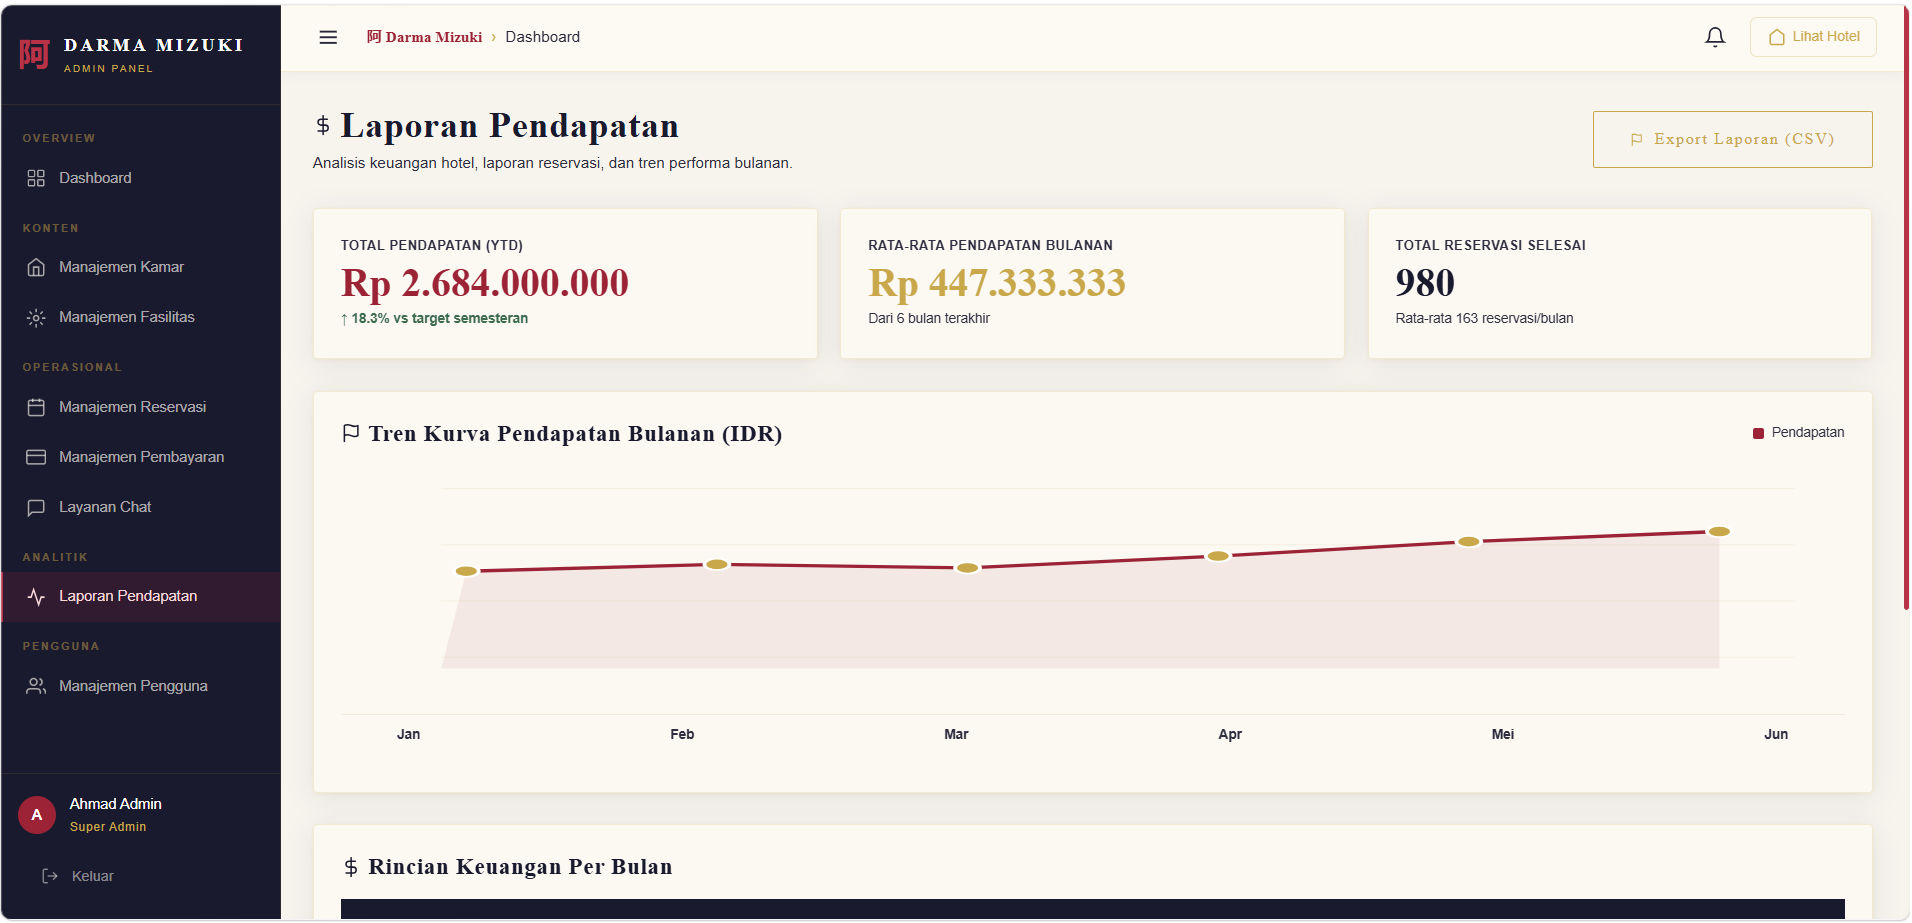Click the Manajemen Pembayaran card icon
The height and width of the screenshot is (923, 1912).
coord(36,457)
